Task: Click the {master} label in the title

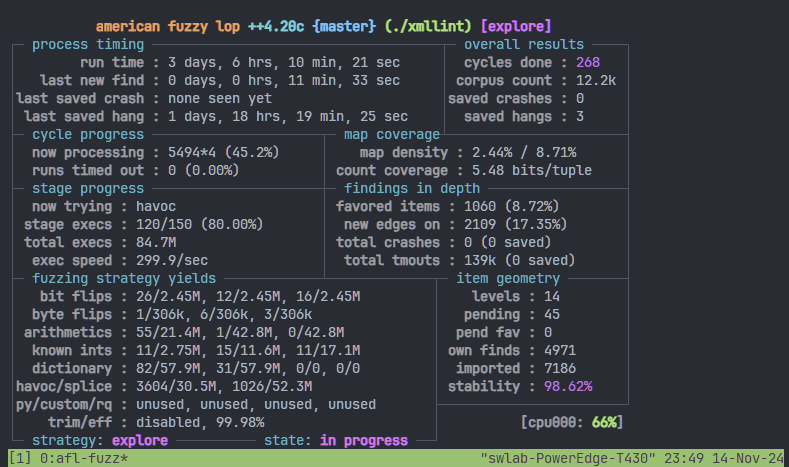Action: tap(344, 26)
